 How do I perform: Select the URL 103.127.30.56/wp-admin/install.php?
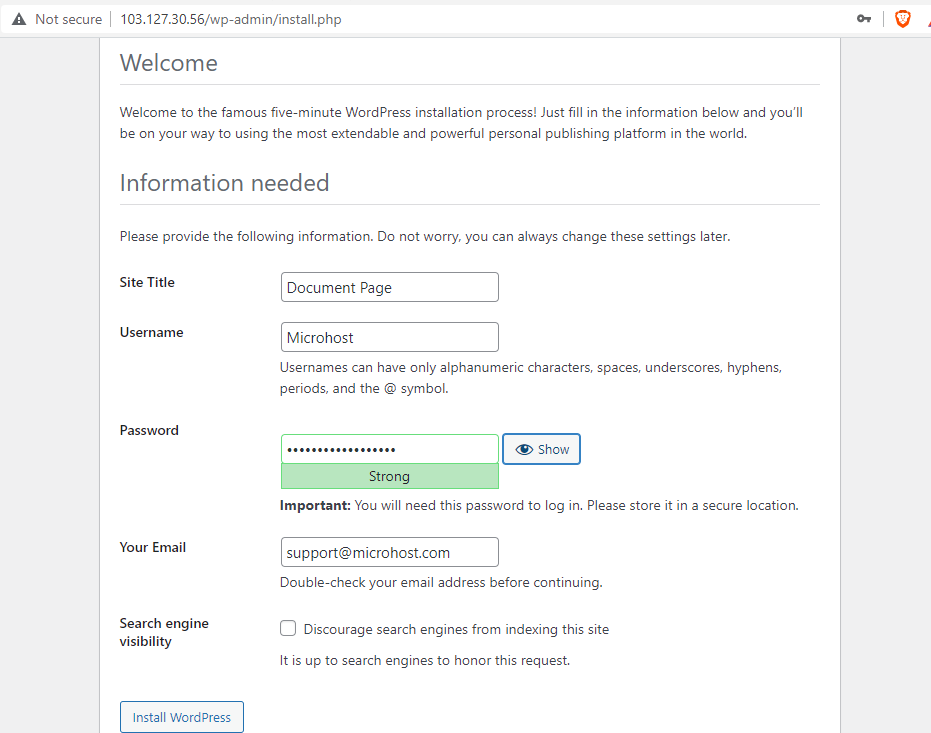point(231,19)
